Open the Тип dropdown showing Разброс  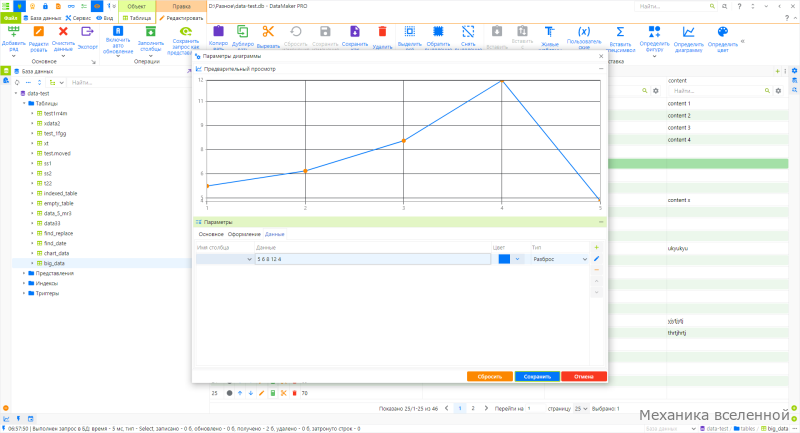[x=560, y=259]
